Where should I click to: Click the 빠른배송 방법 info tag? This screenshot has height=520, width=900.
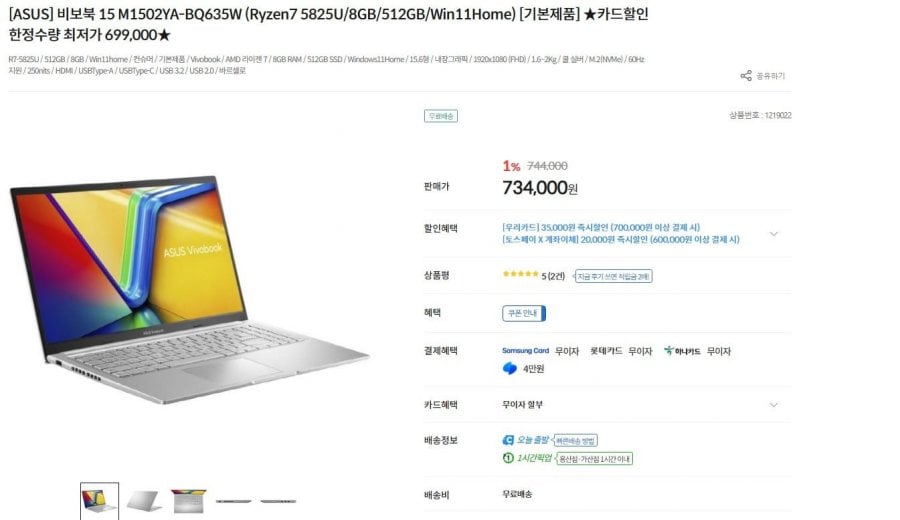pyautogui.click(x=575, y=441)
